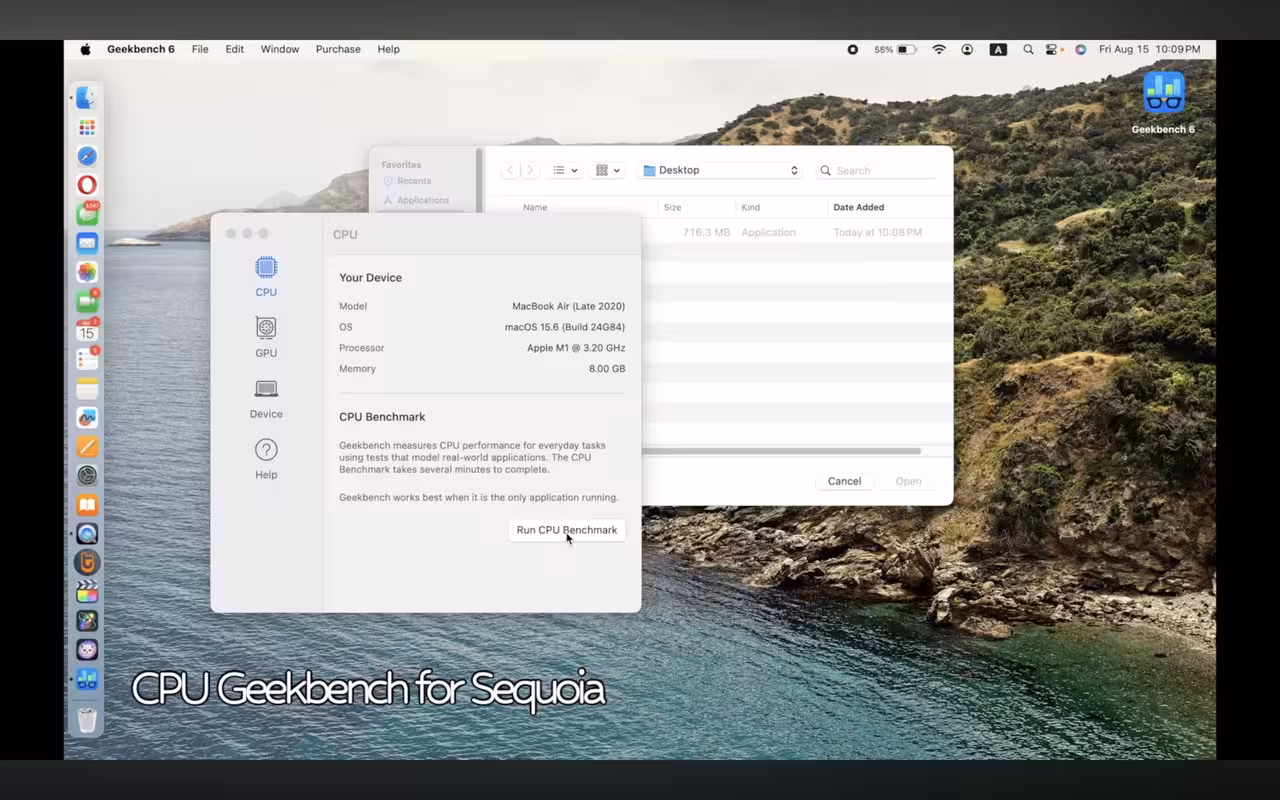Viewport: 1280px width, 800px height.
Task: Open Mail from the Dock
Action: (x=87, y=243)
